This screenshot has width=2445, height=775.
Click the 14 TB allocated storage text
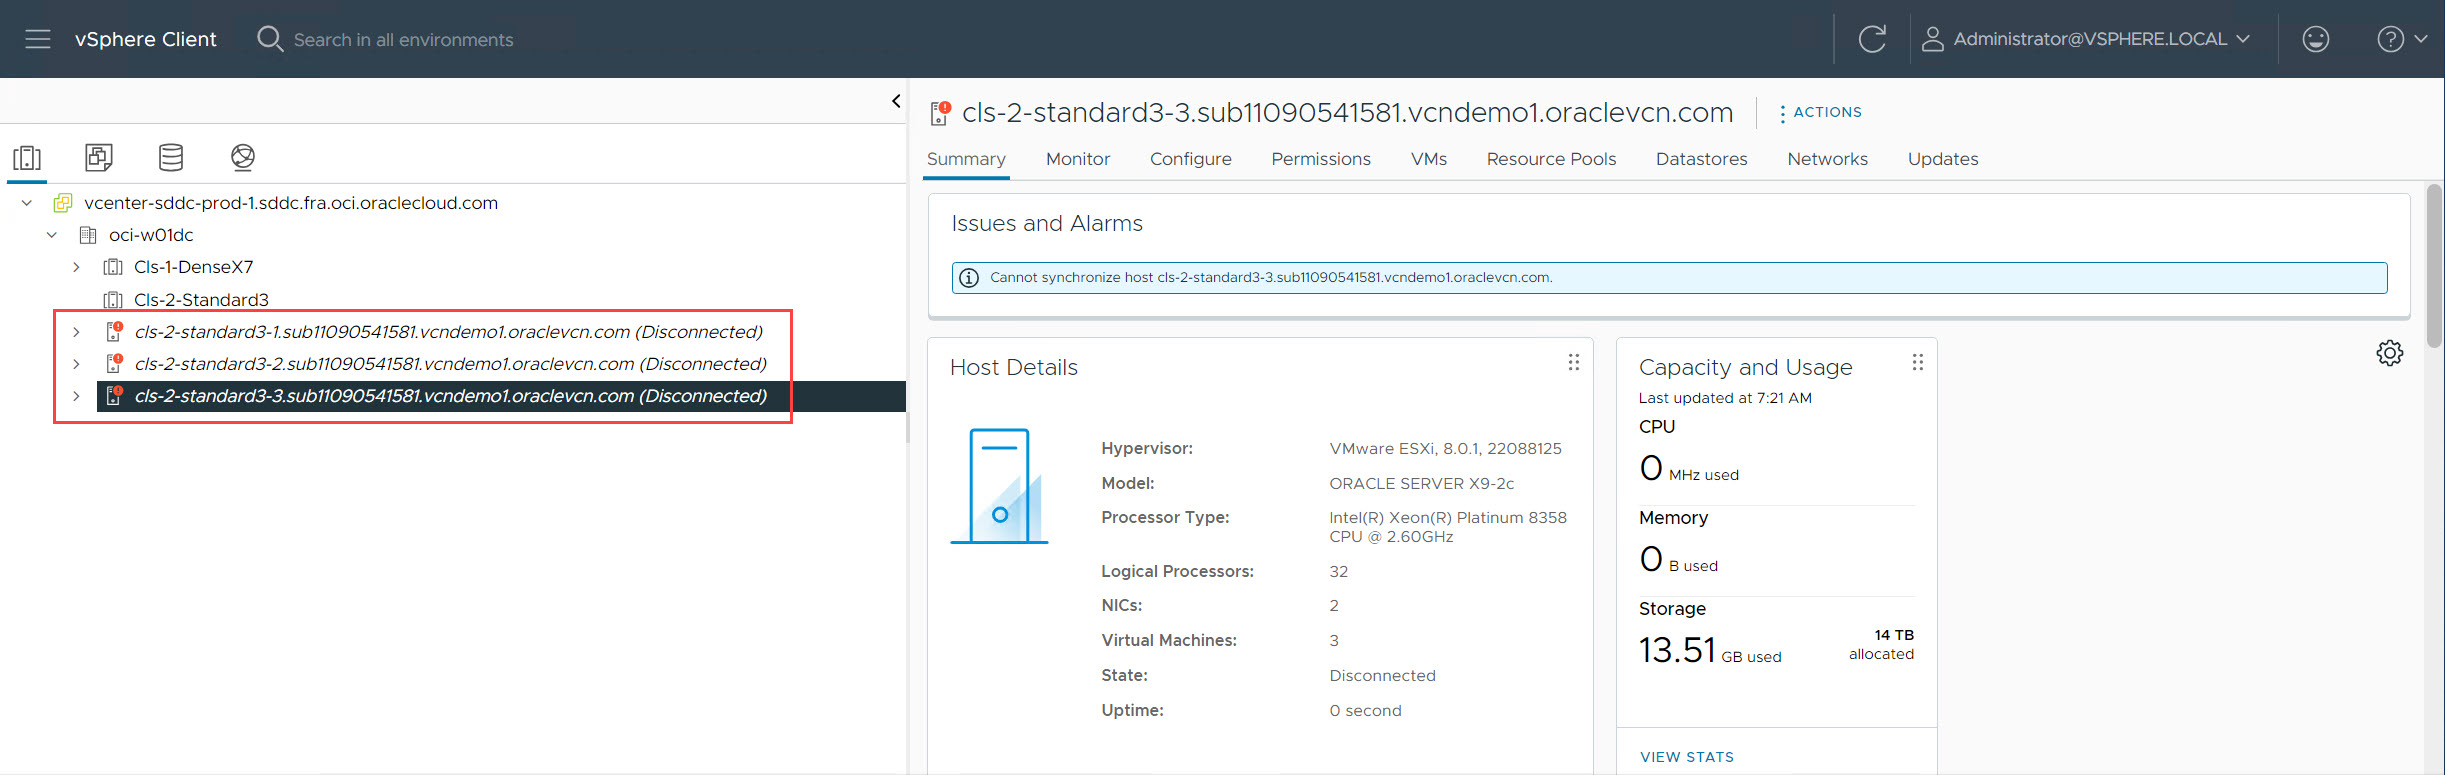1881,645
